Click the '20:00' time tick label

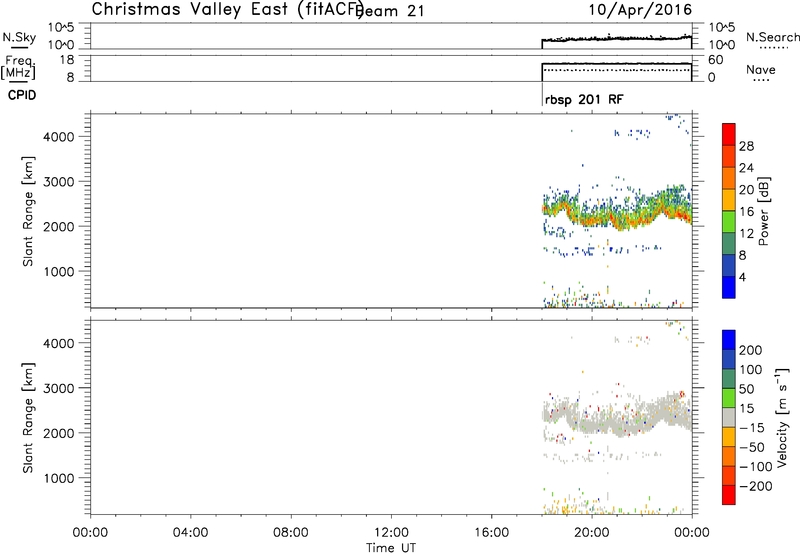point(591,533)
